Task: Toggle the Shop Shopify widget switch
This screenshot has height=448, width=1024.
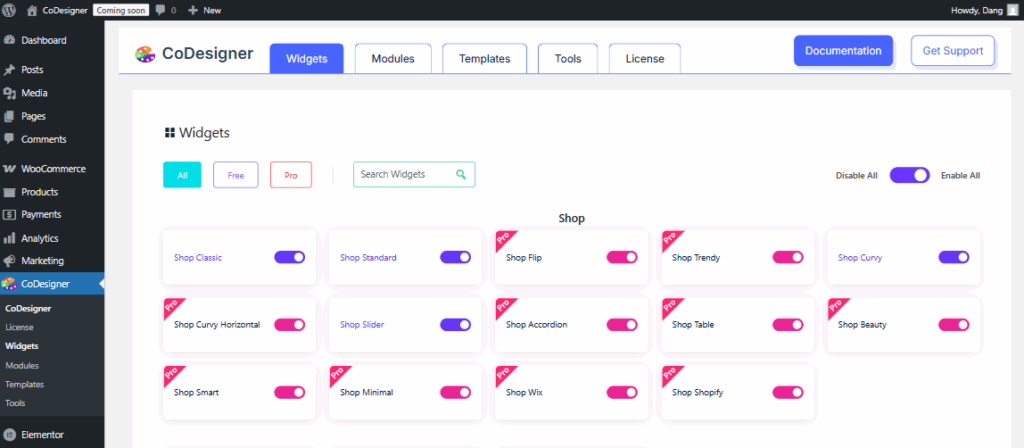Action: (x=788, y=392)
